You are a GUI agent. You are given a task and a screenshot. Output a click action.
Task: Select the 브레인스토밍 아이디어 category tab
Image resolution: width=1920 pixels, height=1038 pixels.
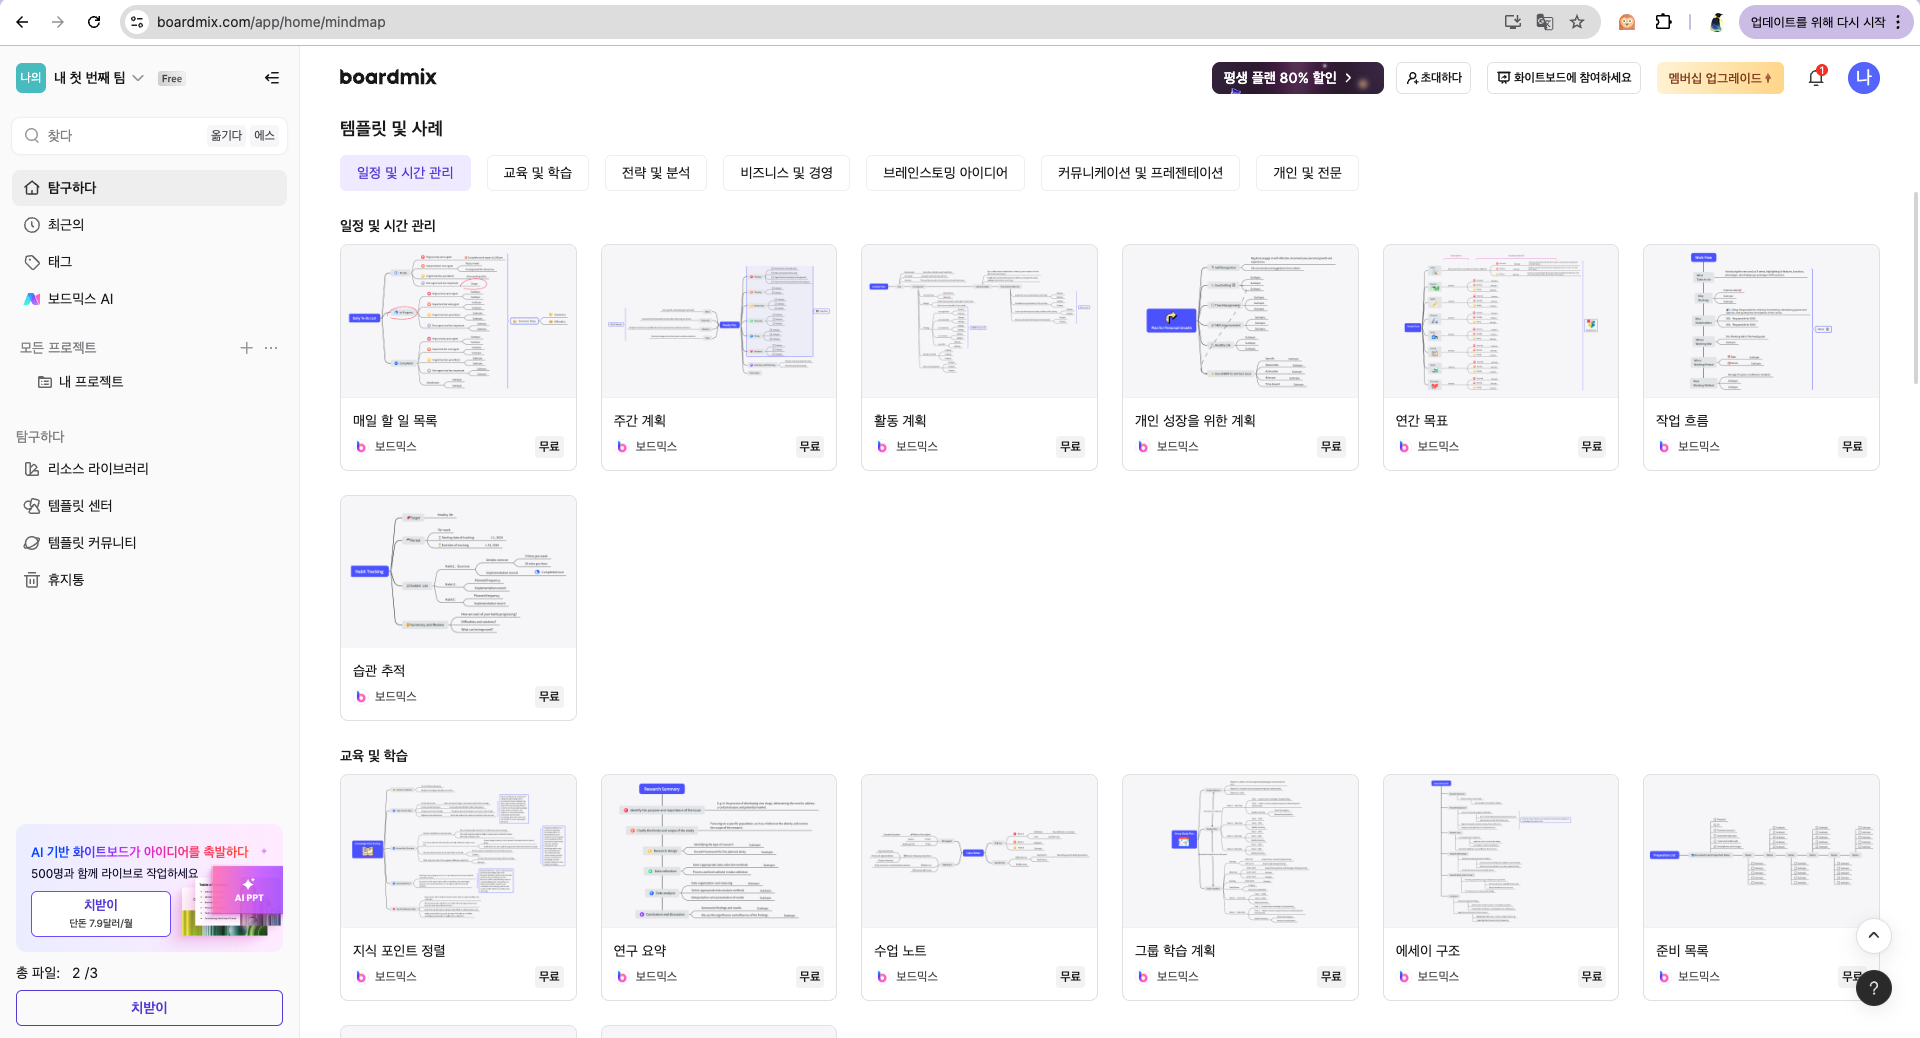tap(944, 172)
